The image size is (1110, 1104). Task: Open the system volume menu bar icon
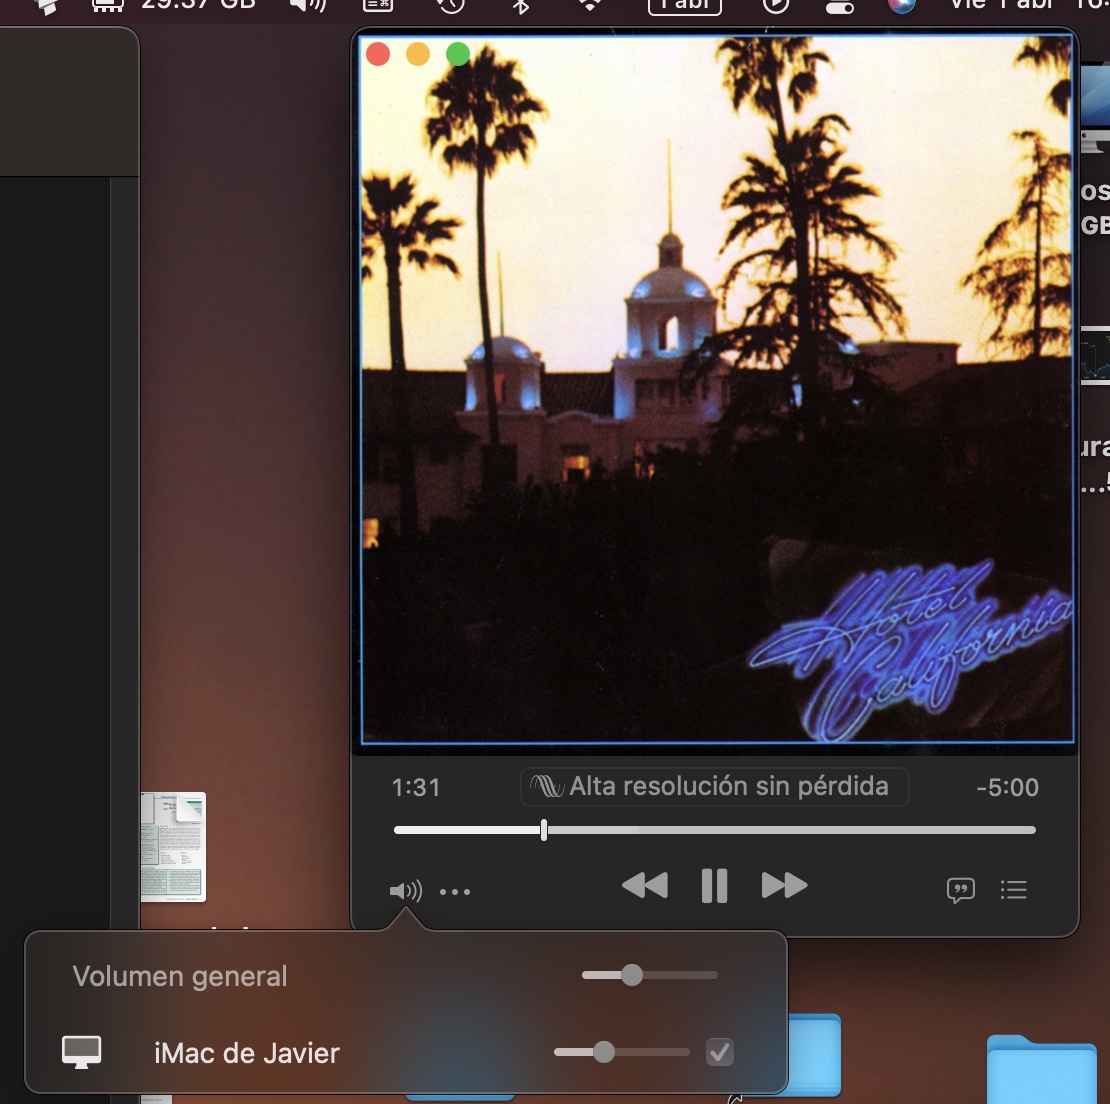click(308, 5)
